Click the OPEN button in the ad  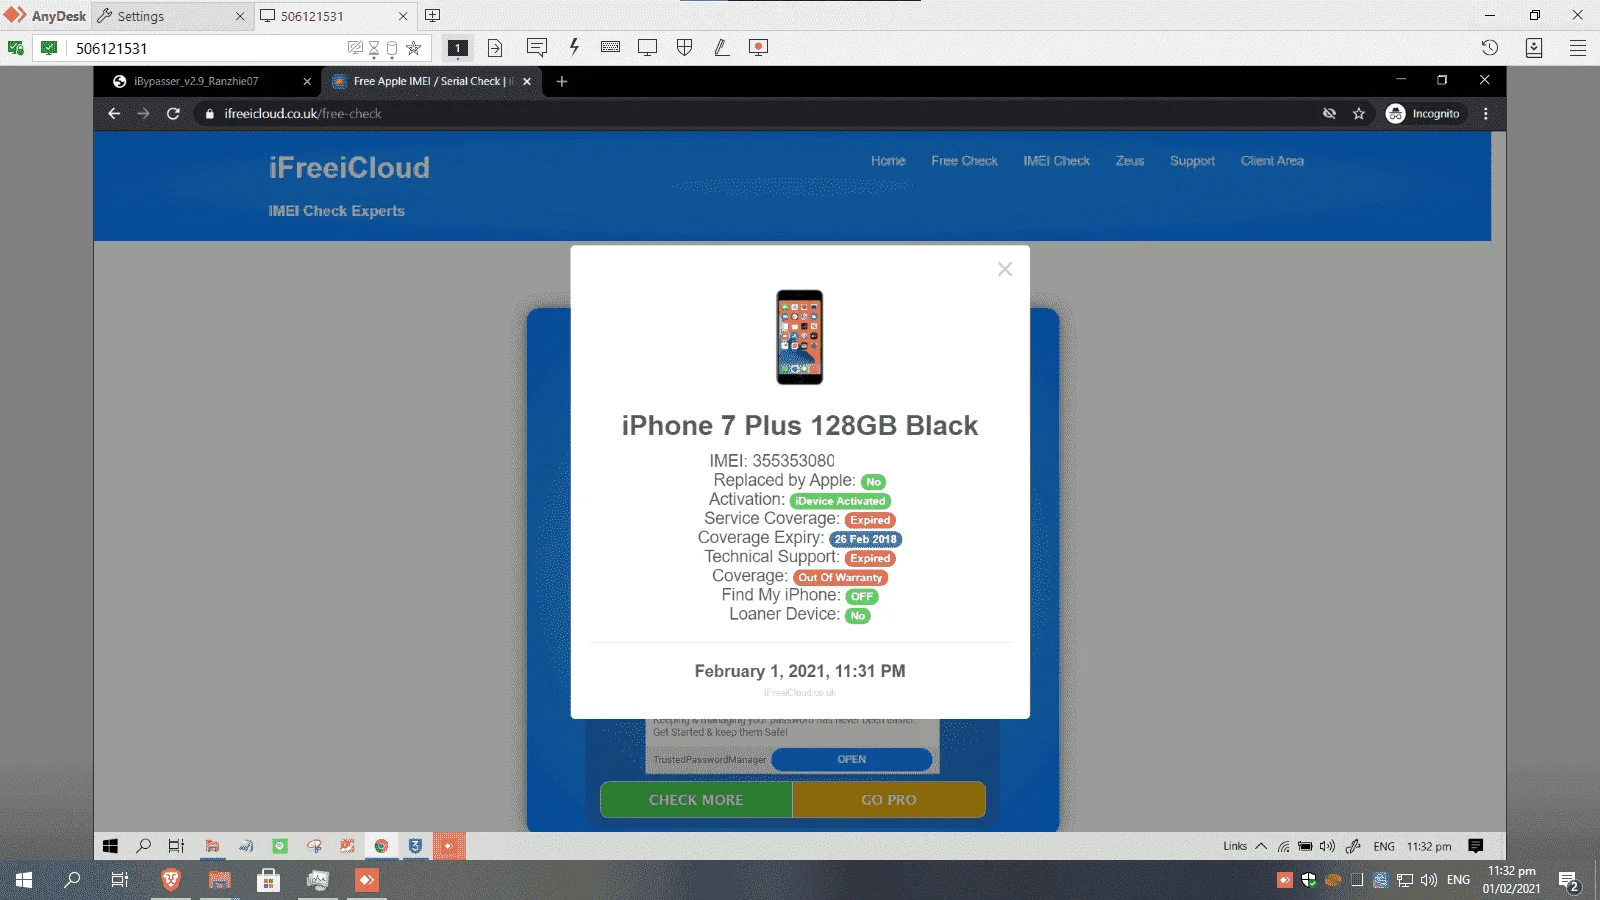click(x=852, y=760)
